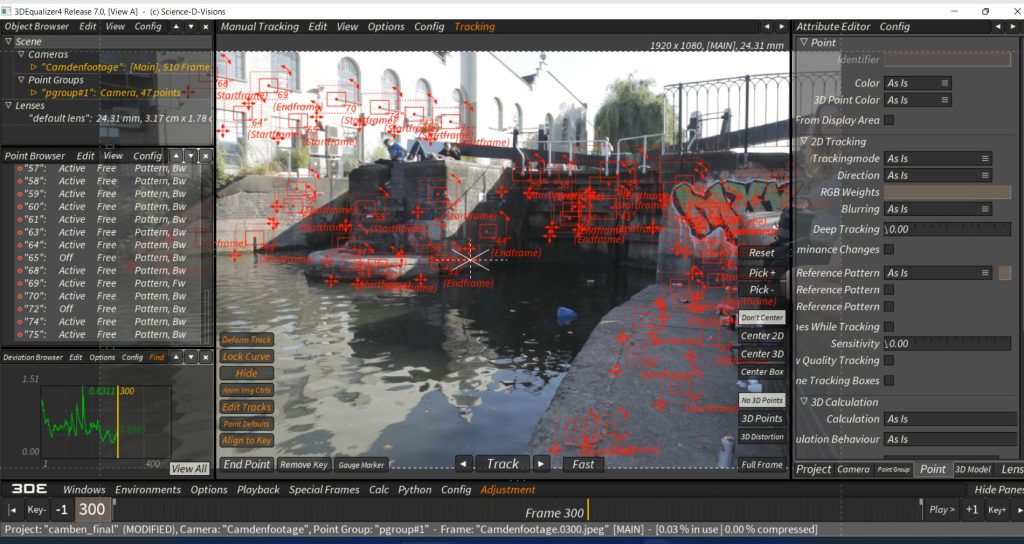Click the Lock Curve button
Screen dimensions: 1024x544
tap(246, 357)
